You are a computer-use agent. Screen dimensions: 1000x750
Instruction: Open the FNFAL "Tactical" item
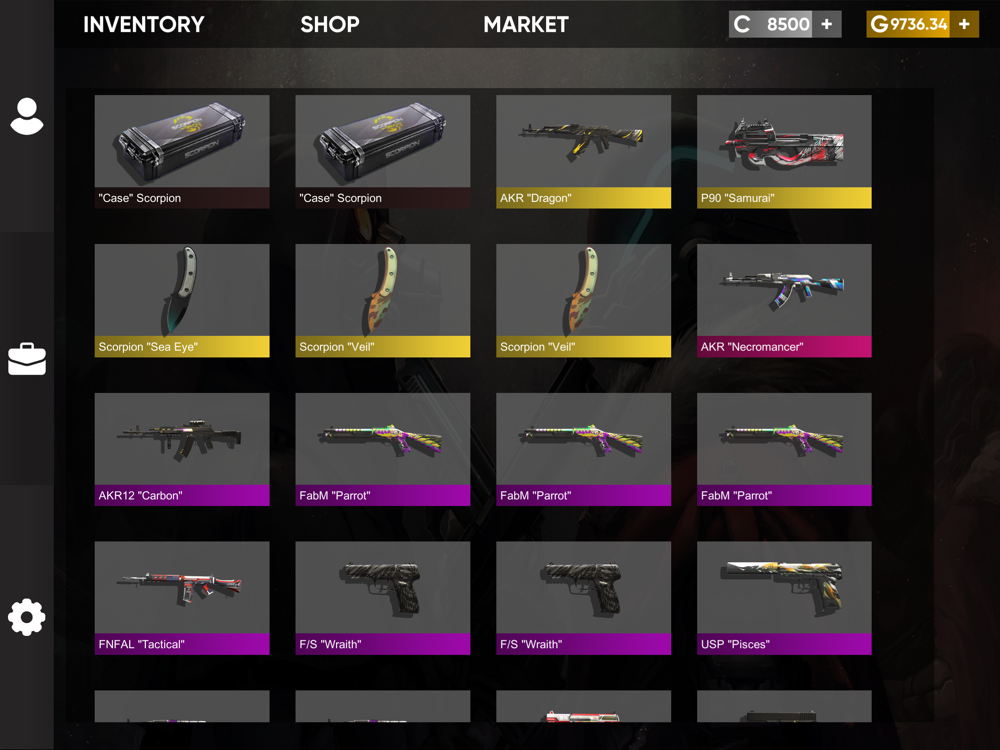click(182, 598)
